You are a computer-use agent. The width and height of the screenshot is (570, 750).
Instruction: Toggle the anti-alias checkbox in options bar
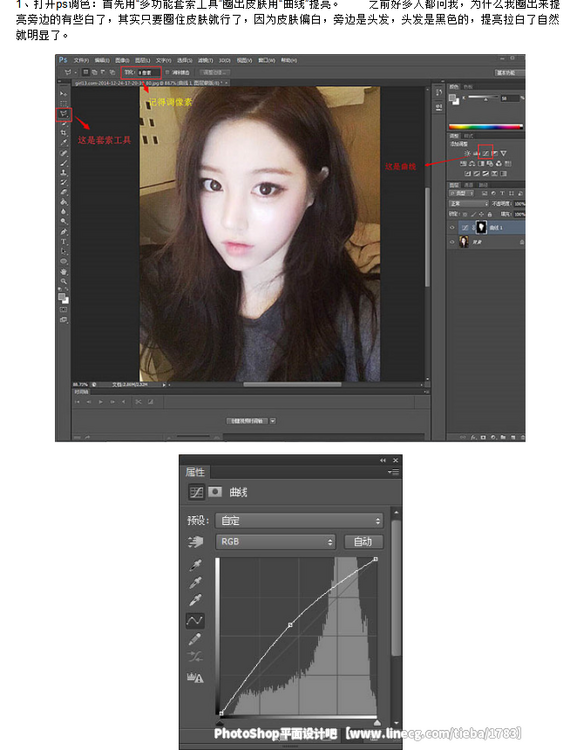167,73
